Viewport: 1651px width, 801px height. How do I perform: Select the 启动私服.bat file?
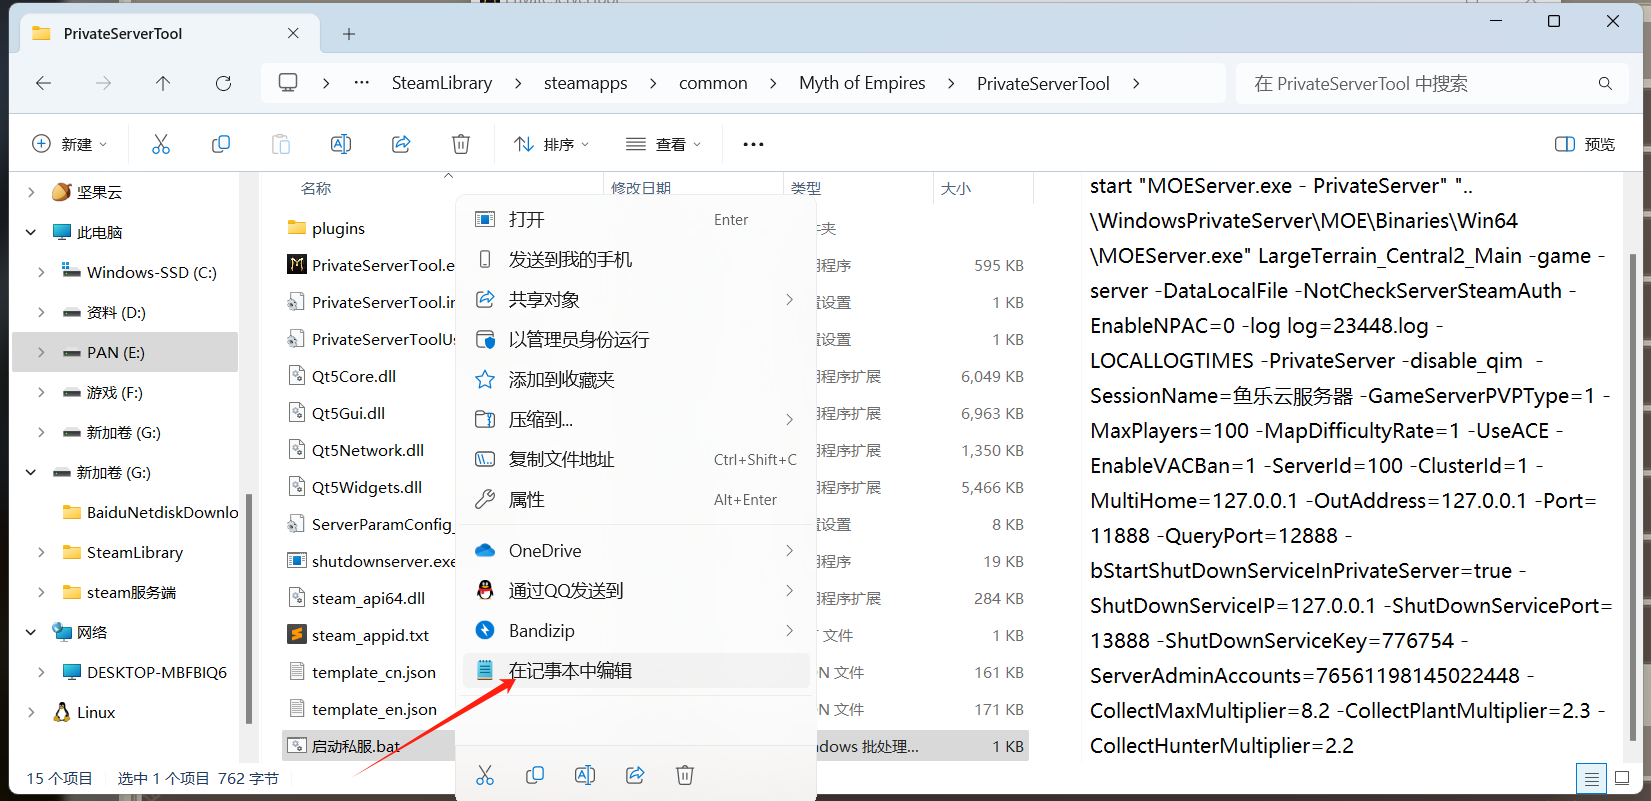click(x=356, y=746)
